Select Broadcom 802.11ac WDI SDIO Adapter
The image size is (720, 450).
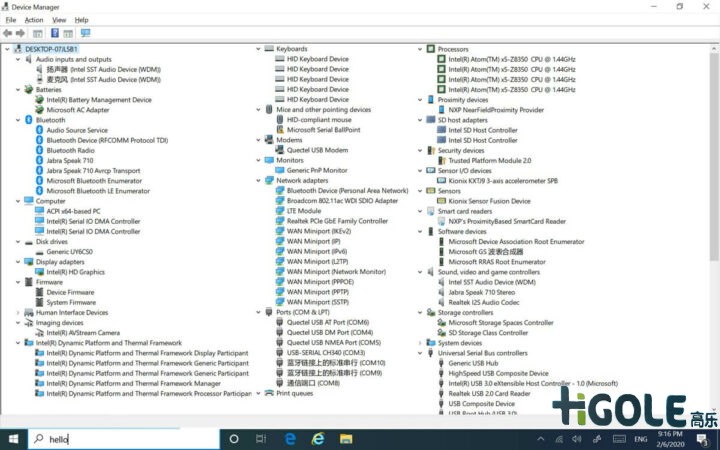click(341, 200)
